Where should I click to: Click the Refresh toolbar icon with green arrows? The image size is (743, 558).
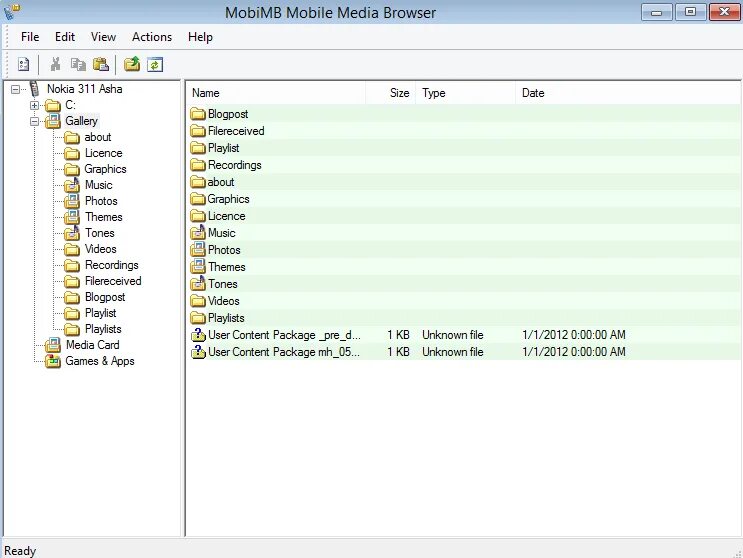[x=155, y=64]
